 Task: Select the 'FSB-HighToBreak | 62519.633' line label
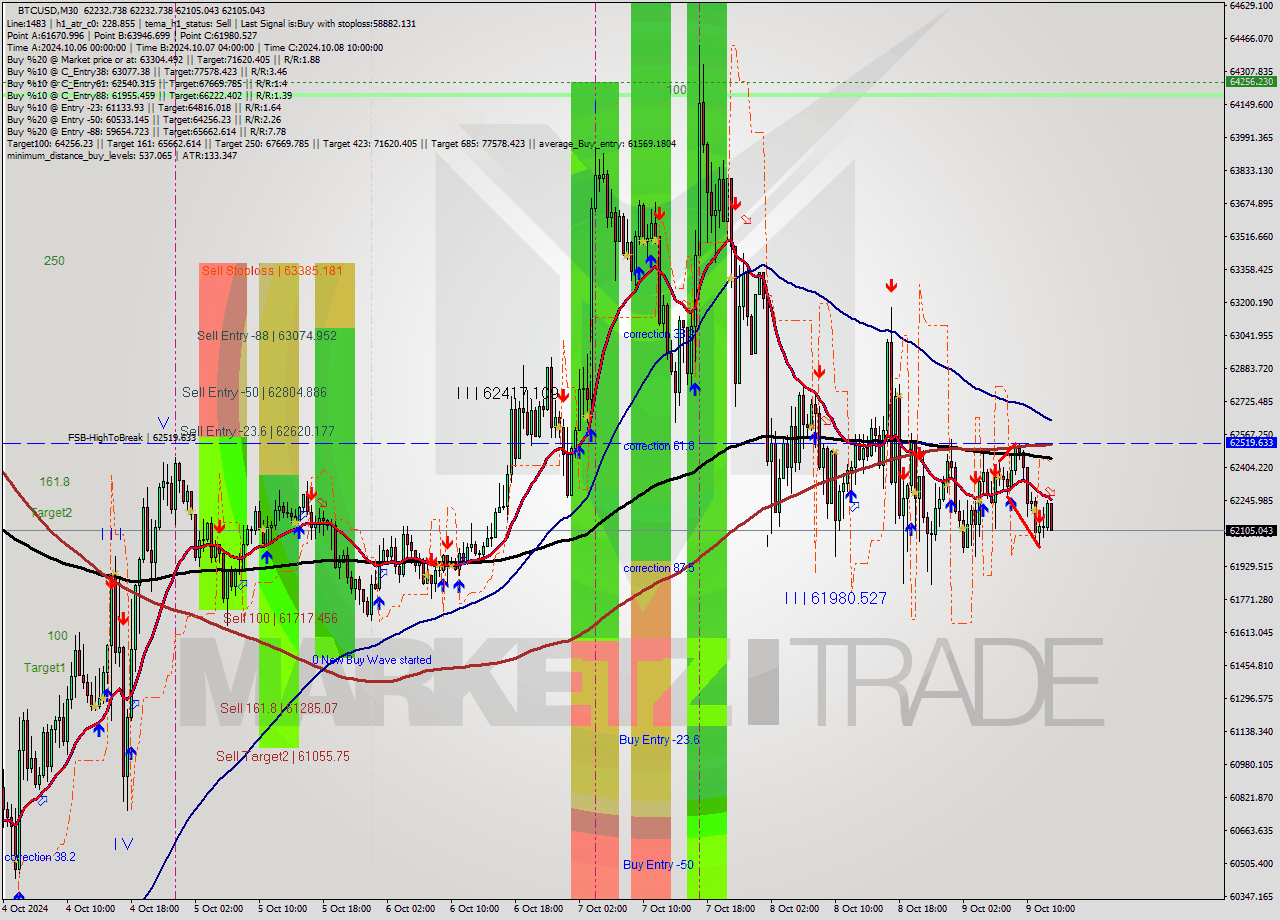pos(132,438)
